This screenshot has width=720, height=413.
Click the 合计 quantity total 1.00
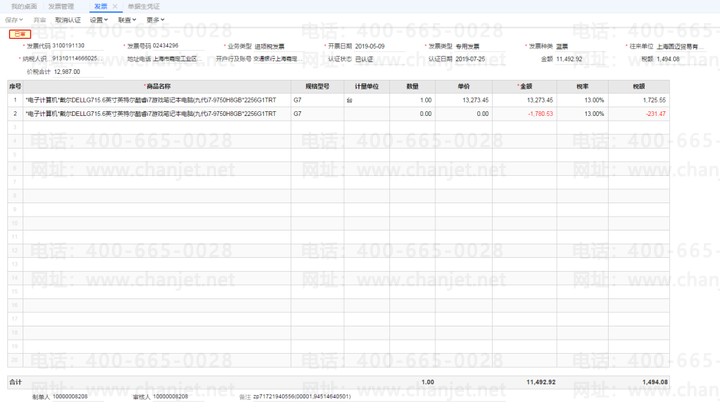point(428,382)
